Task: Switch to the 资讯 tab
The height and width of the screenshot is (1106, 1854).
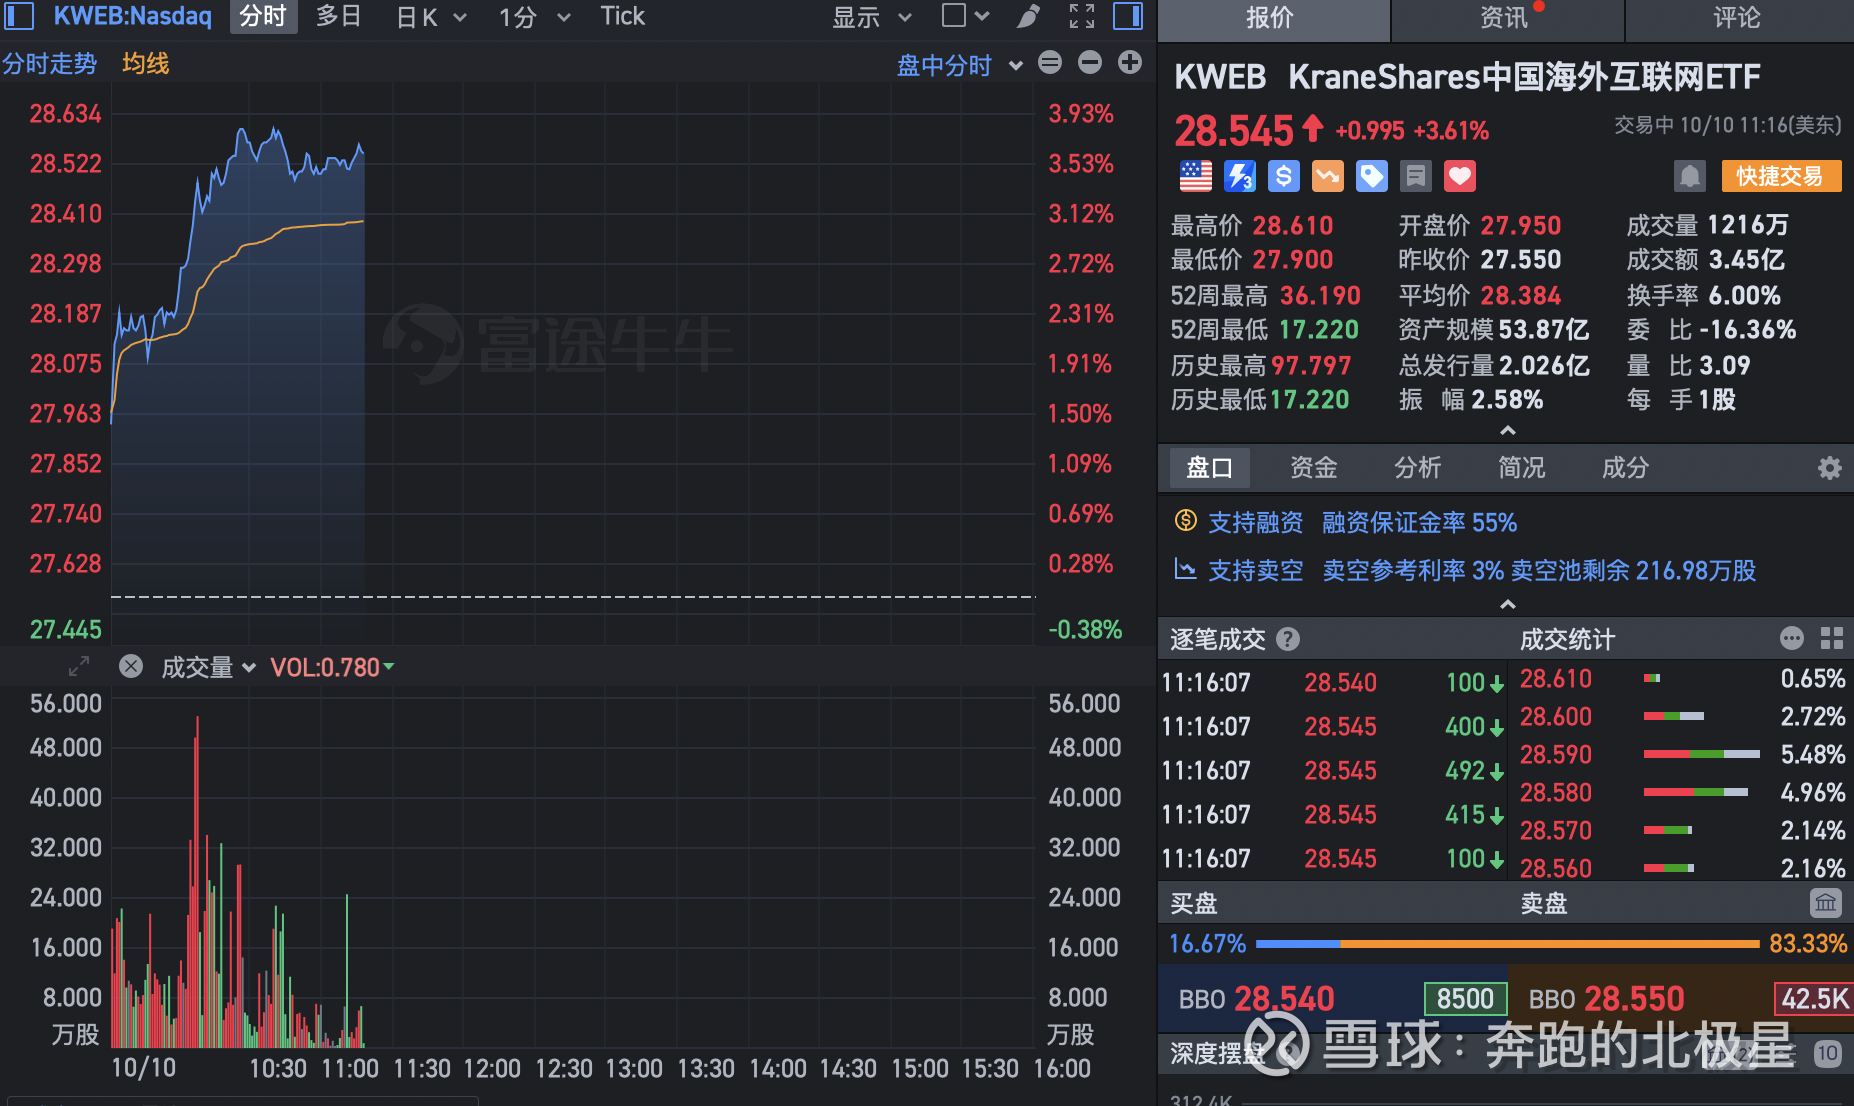Action: [x=1505, y=19]
